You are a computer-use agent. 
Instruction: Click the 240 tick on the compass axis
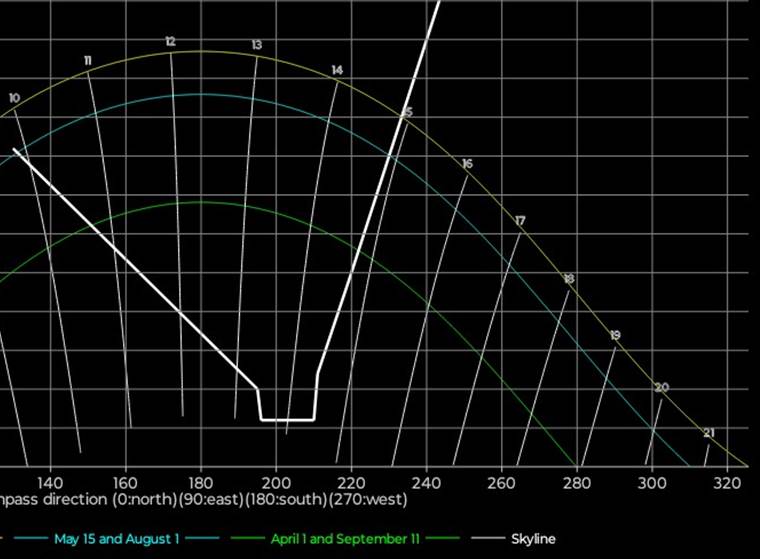(427, 481)
